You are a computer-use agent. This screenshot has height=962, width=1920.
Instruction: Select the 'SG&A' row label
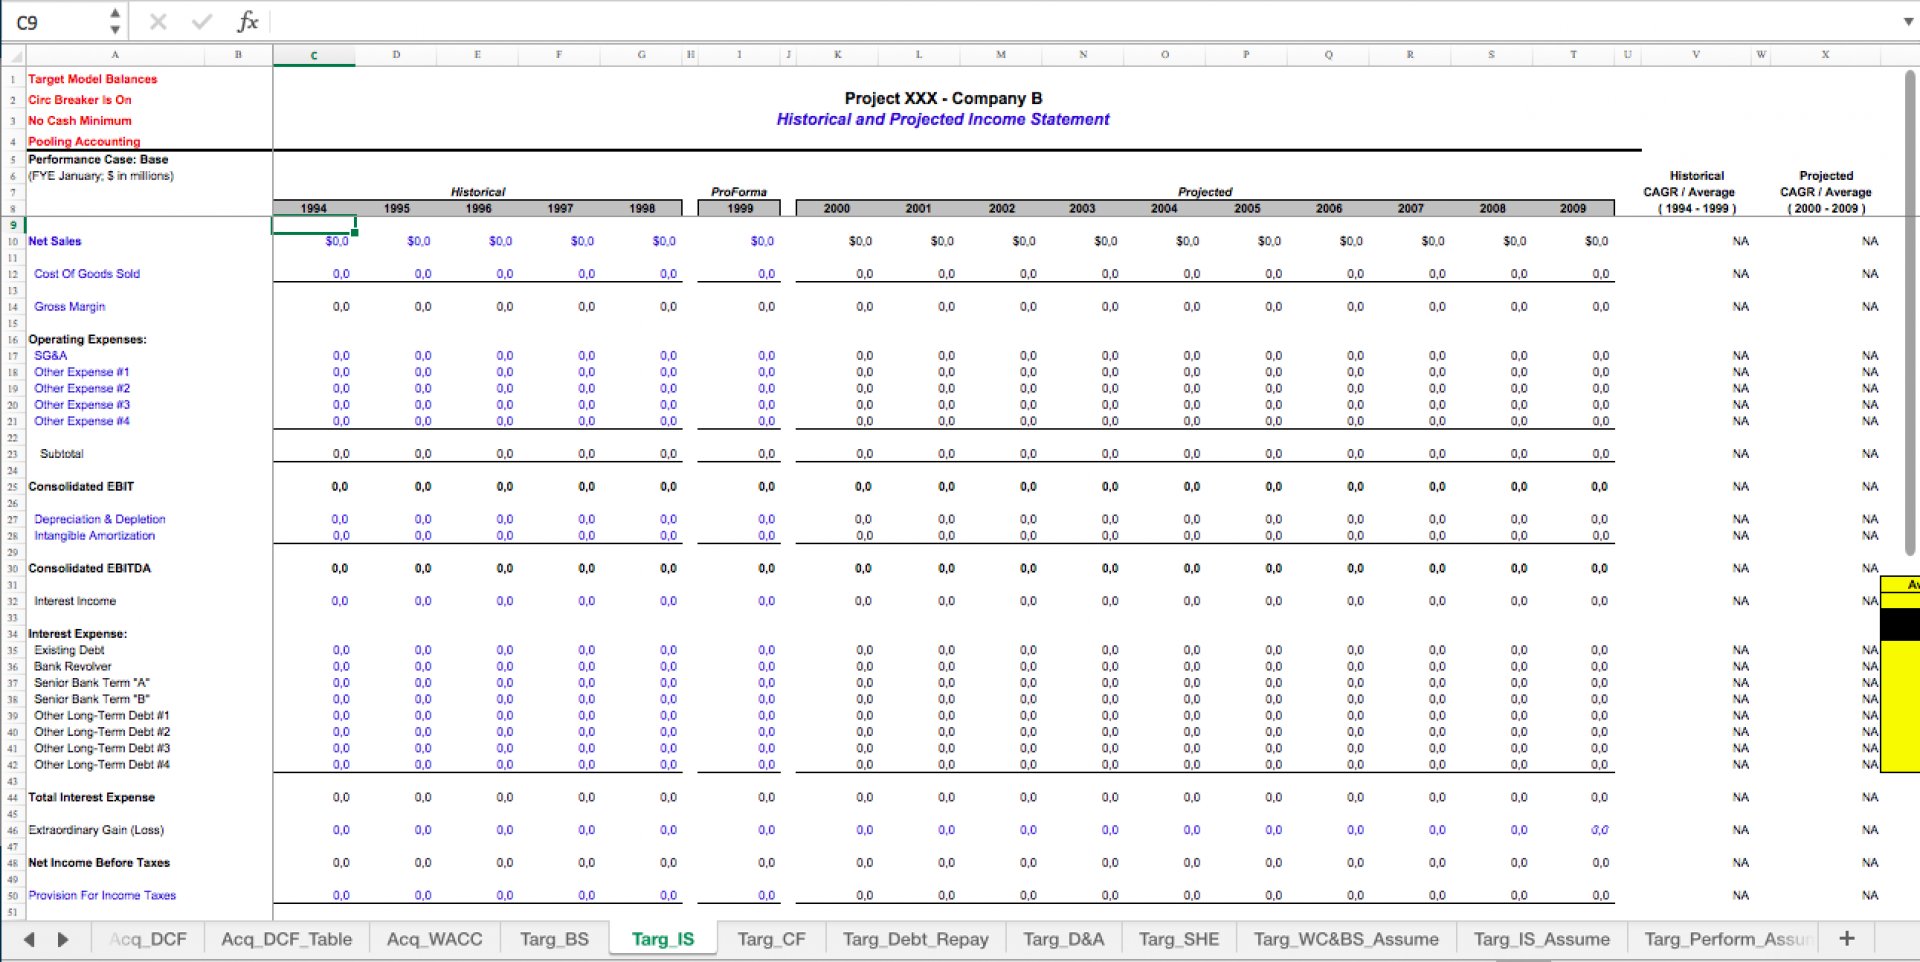[x=50, y=356]
